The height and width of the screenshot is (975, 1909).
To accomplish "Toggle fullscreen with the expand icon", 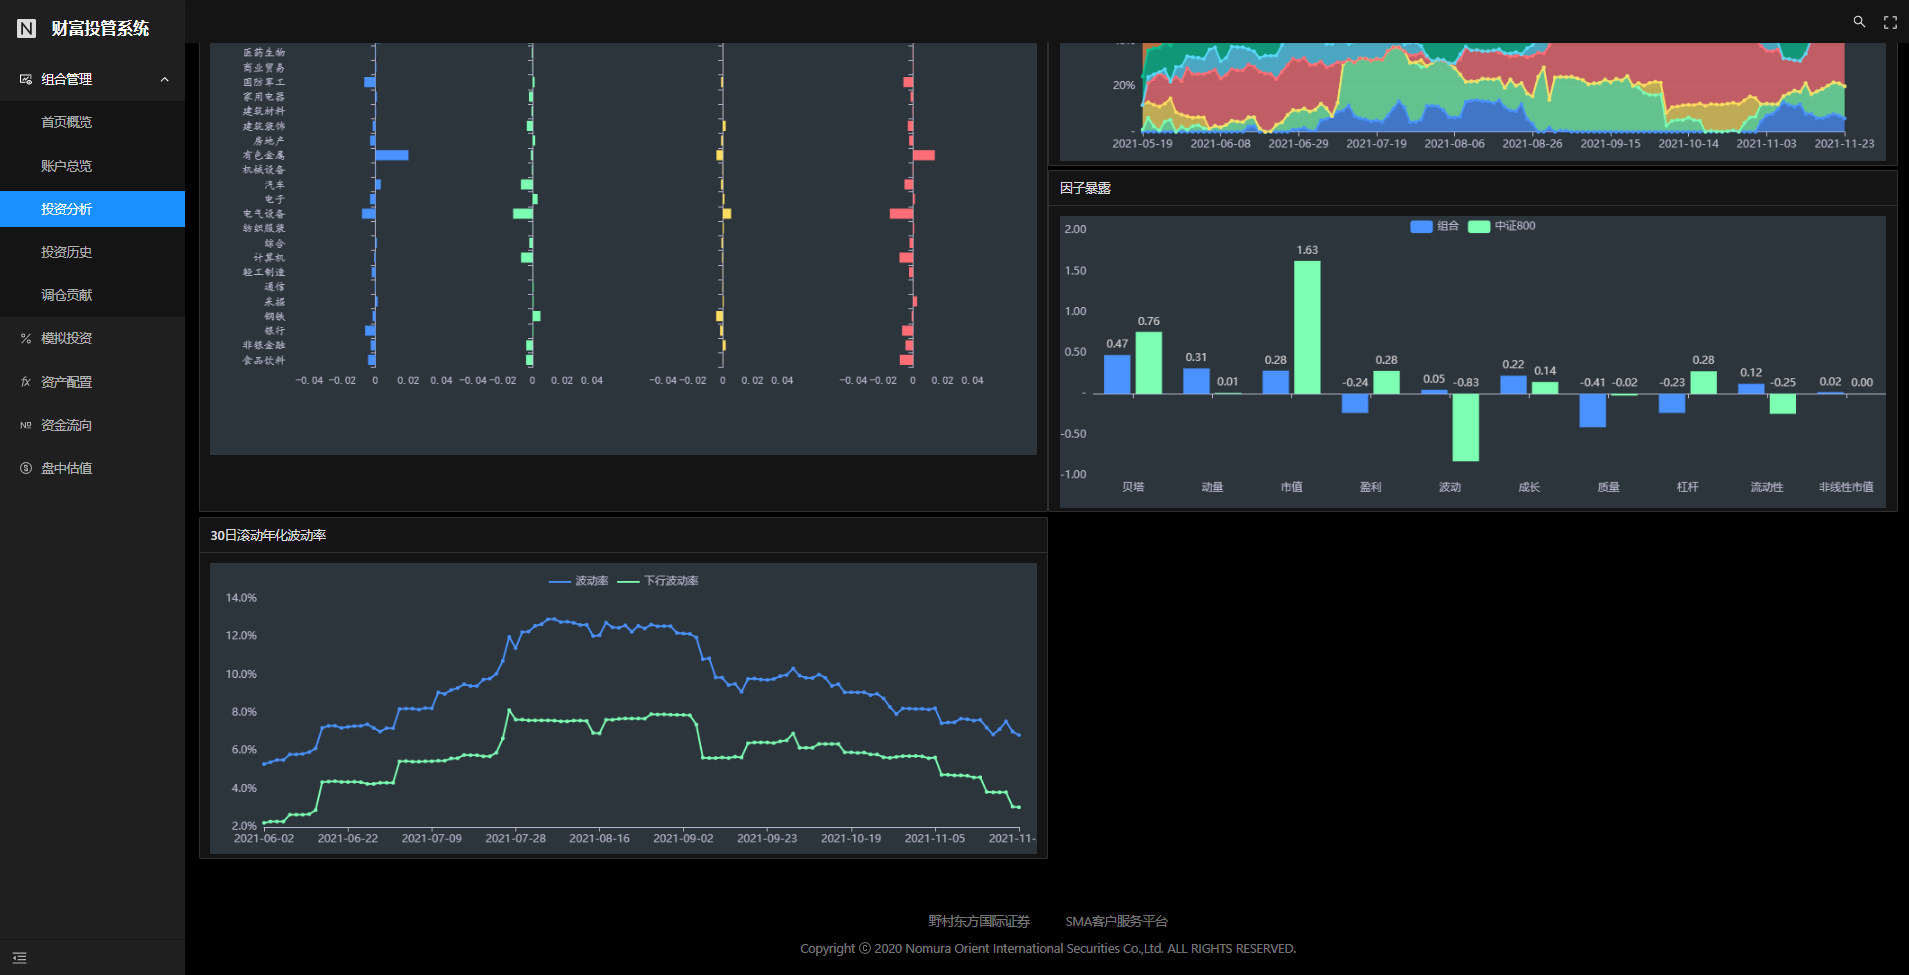I will [x=1890, y=22].
